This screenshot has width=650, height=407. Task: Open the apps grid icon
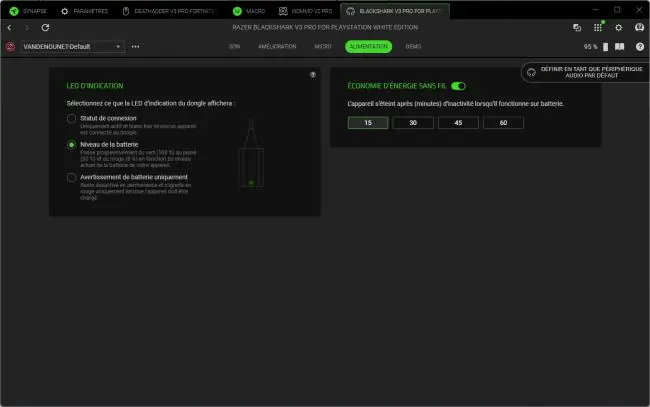(597, 28)
